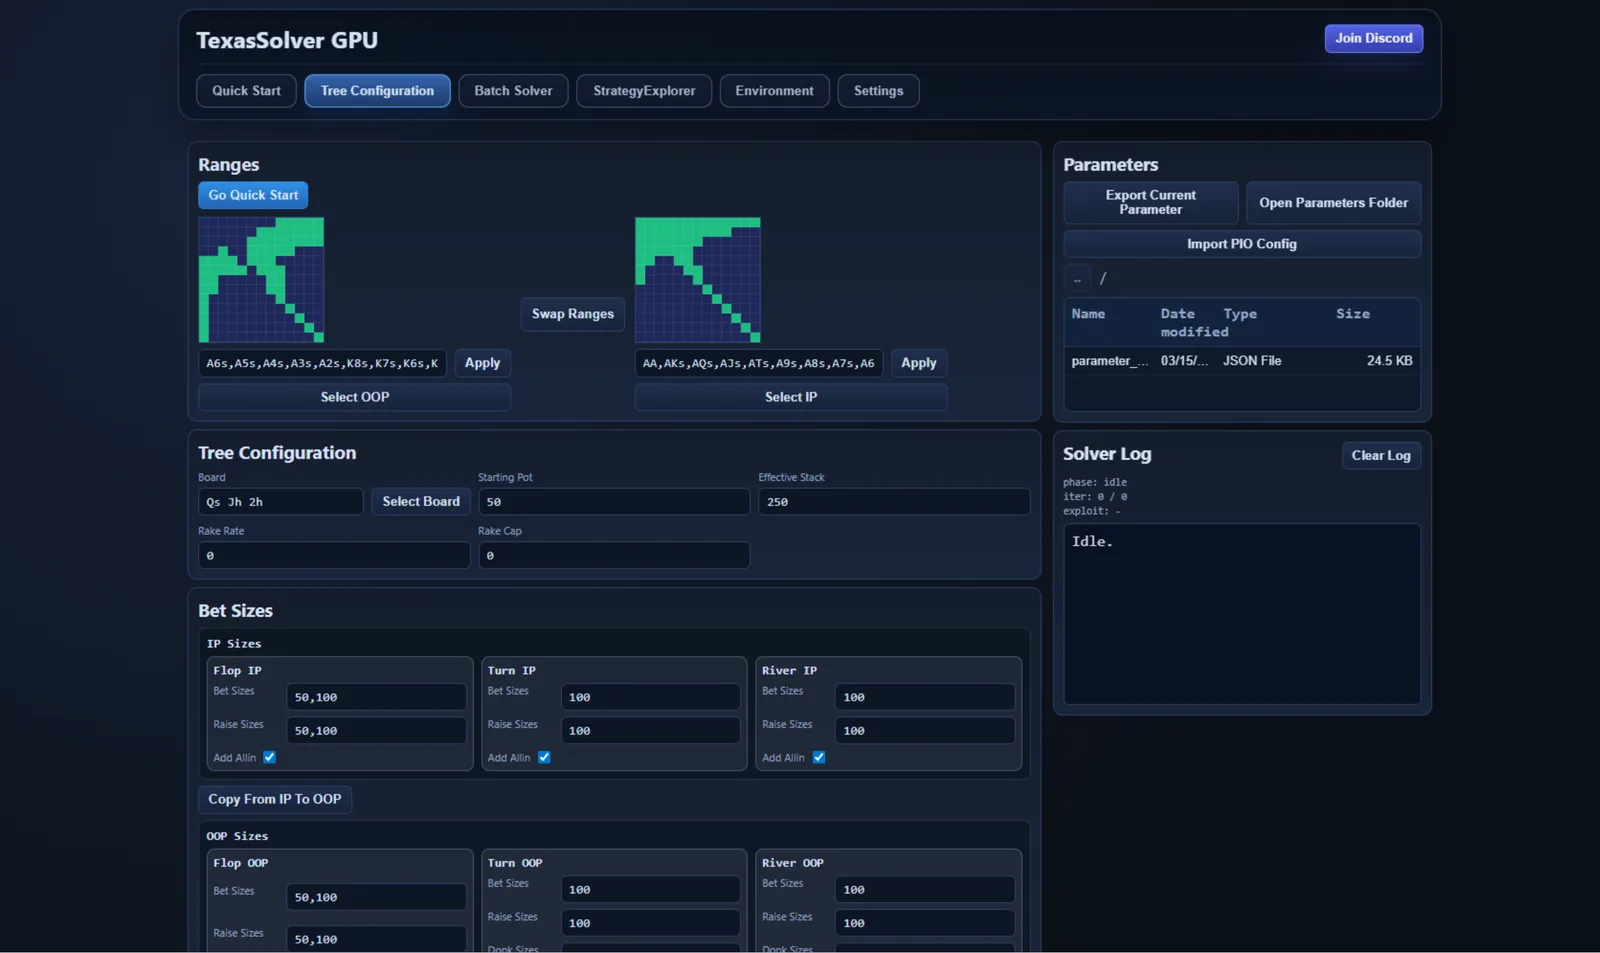Open the StrategyExplorer tab
Screen dimensions: 1600x953
[643, 90]
